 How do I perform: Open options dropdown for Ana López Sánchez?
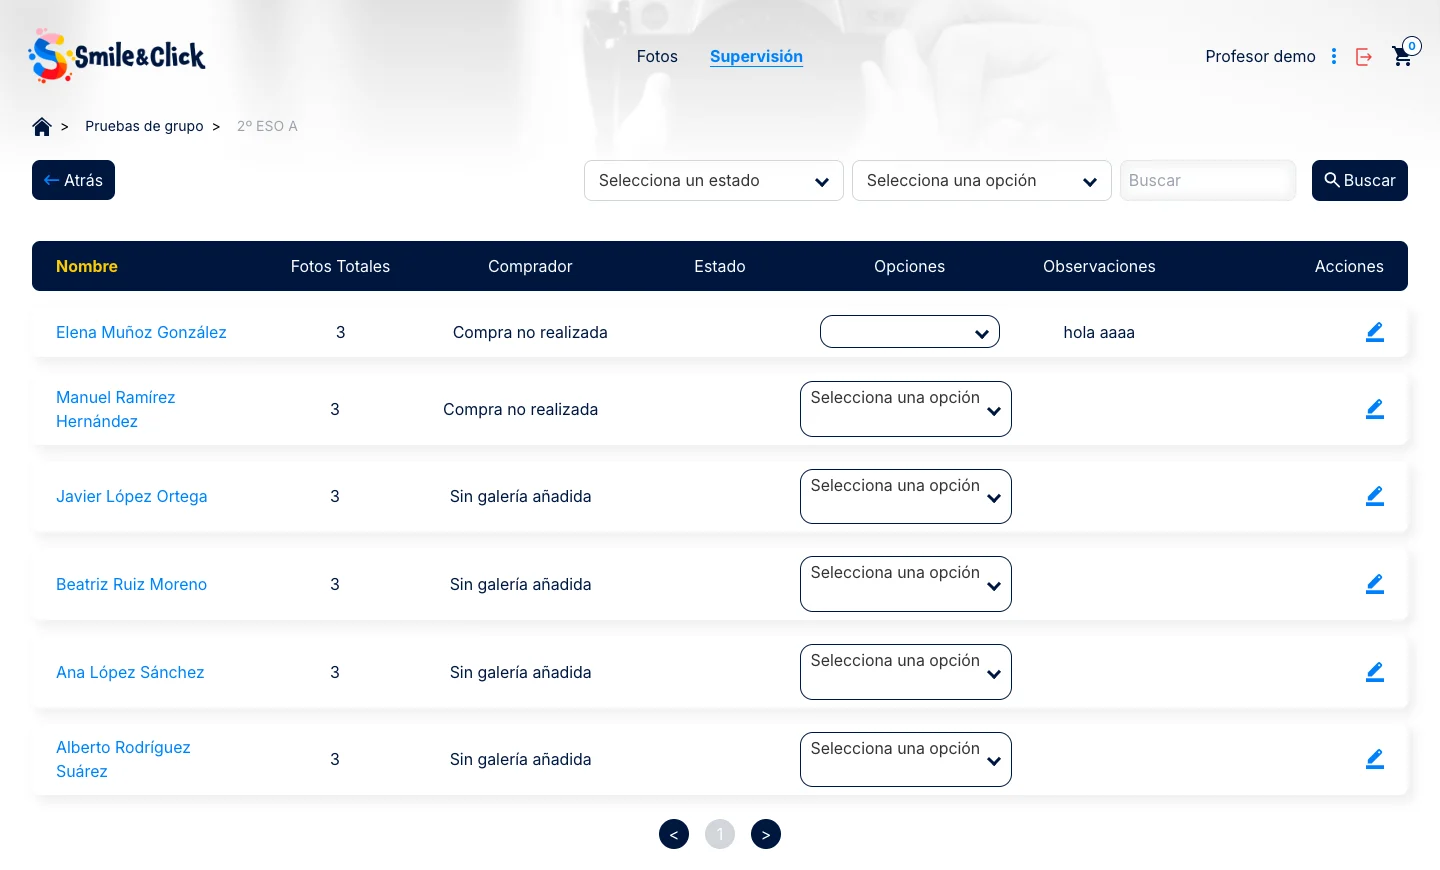pyautogui.click(x=906, y=672)
